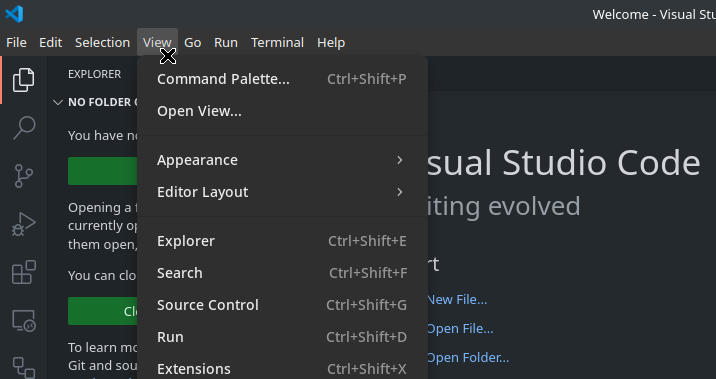Expand the Editor Layout submenu
The height and width of the screenshot is (379, 716).
tap(282, 192)
